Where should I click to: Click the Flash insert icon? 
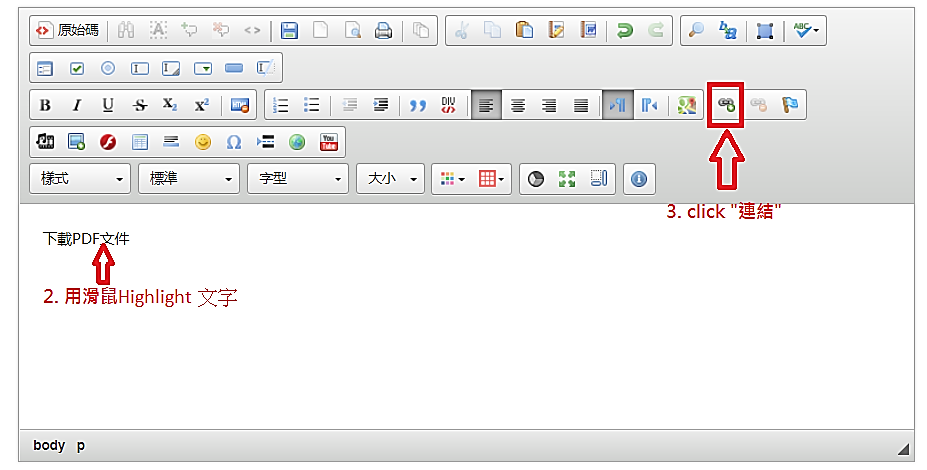pyautogui.click(x=108, y=142)
